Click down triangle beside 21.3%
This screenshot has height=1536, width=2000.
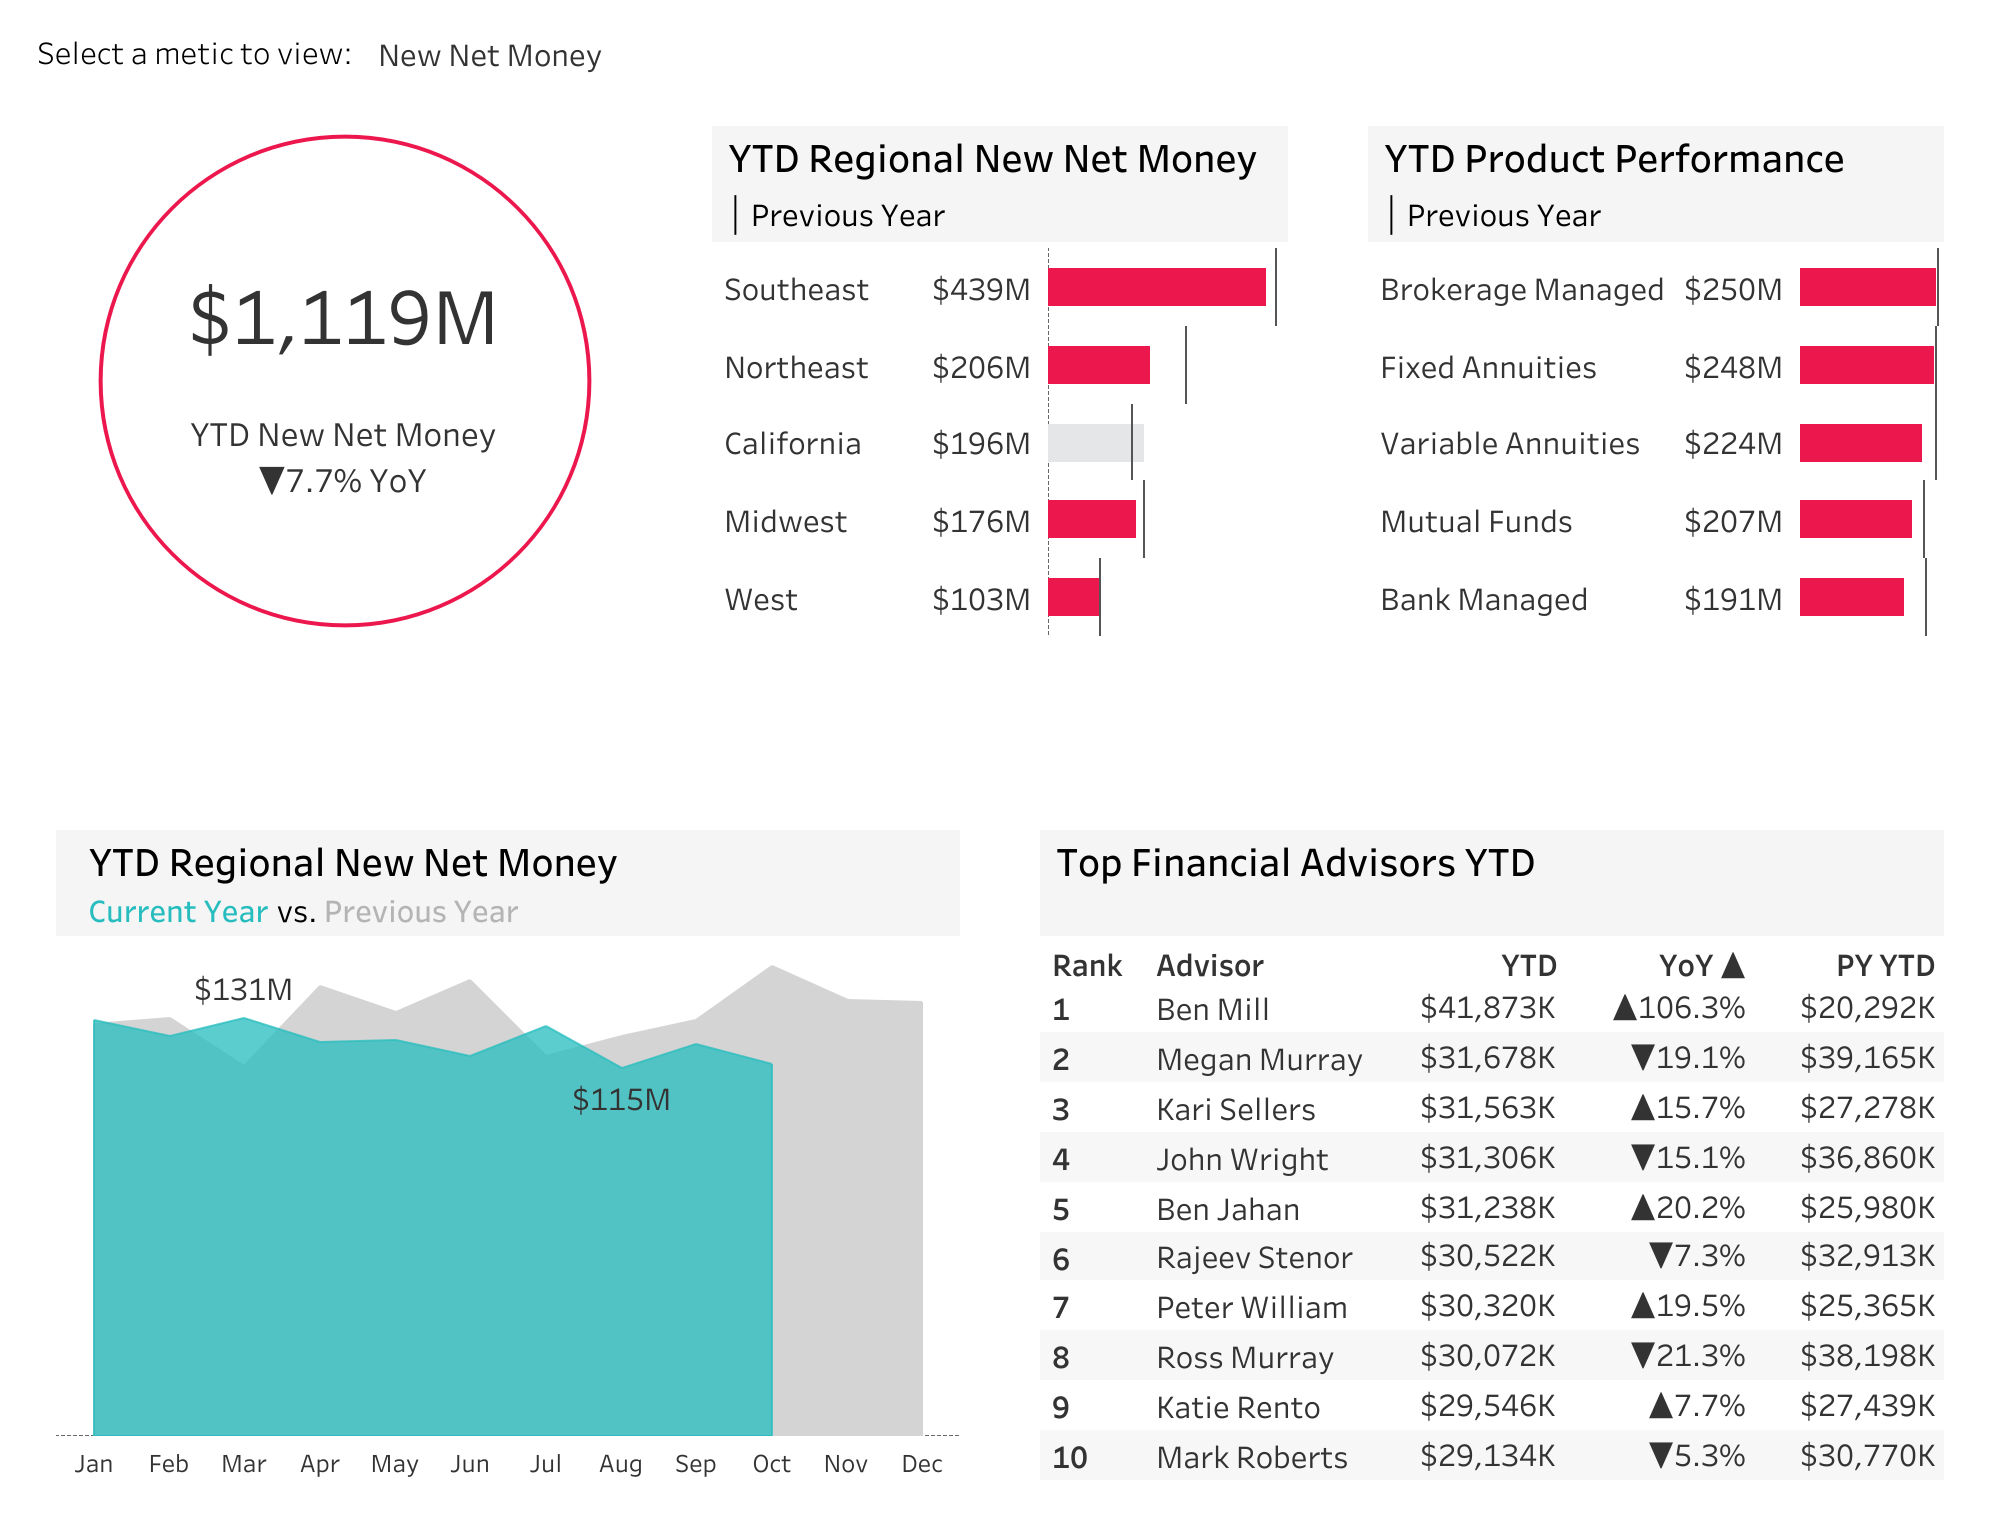coord(1643,1355)
